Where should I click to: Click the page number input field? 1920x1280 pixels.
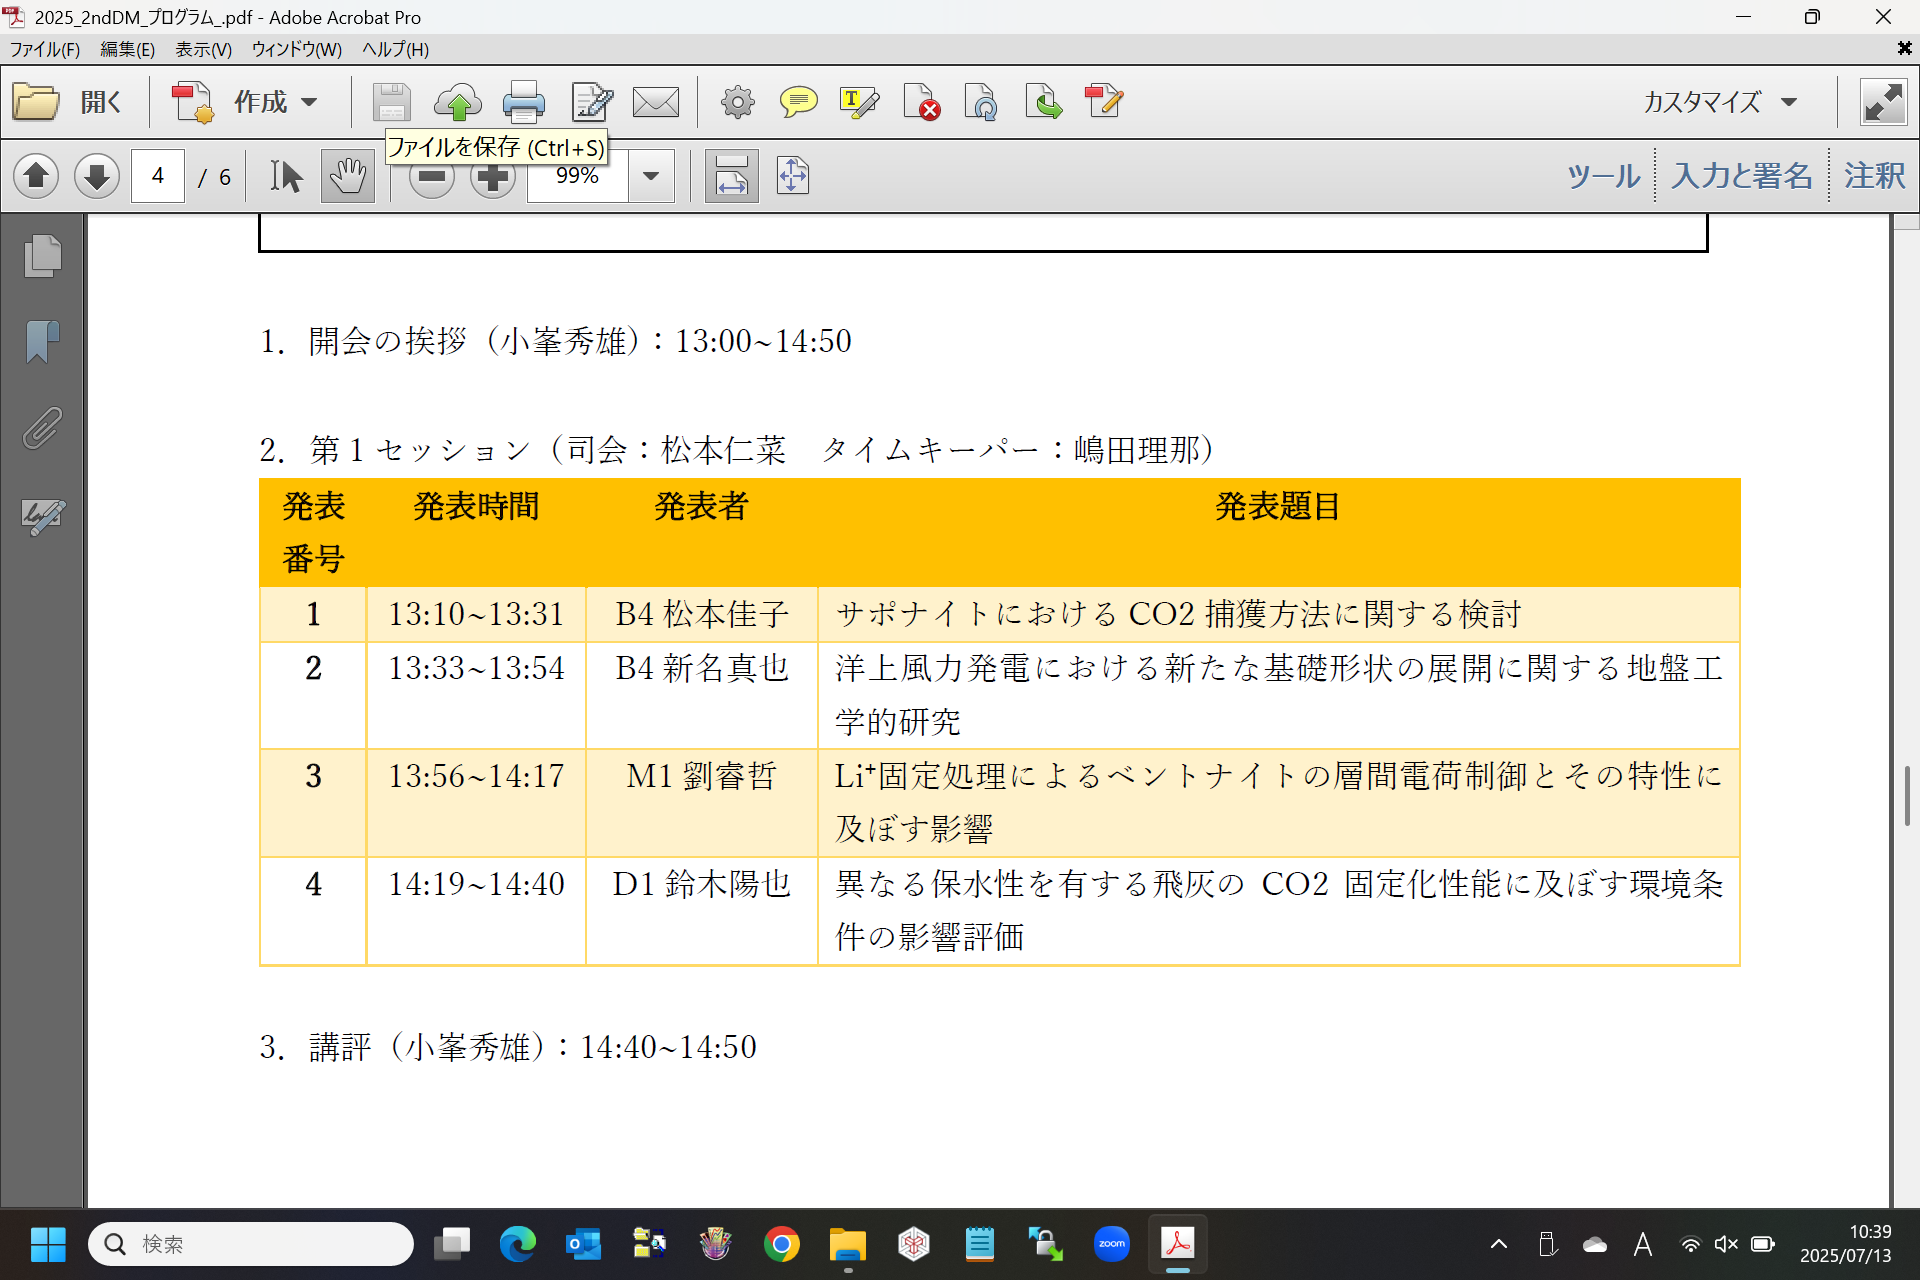pyautogui.click(x=158, y=177)
